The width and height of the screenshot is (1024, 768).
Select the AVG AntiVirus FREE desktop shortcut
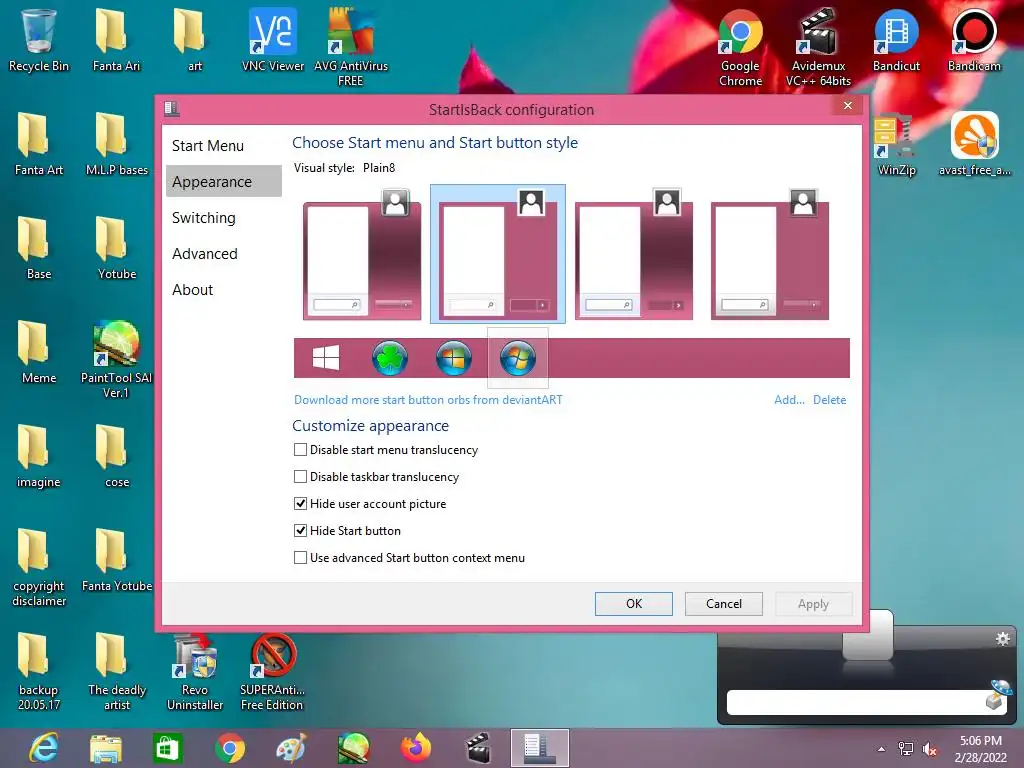351,47
